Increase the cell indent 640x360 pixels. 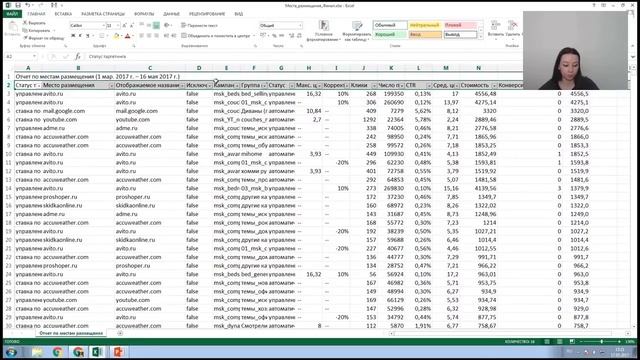click(x=174, y=36)
